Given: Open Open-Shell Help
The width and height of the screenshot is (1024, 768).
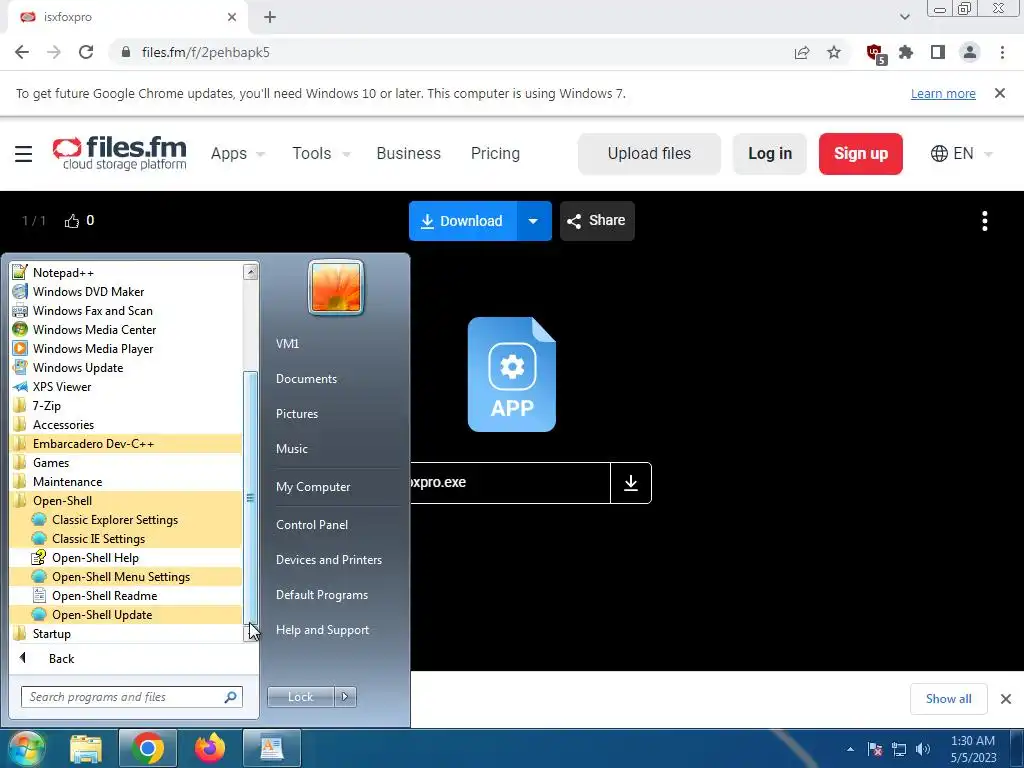Looking at the screenshot, I should click(x=126, y=557).
